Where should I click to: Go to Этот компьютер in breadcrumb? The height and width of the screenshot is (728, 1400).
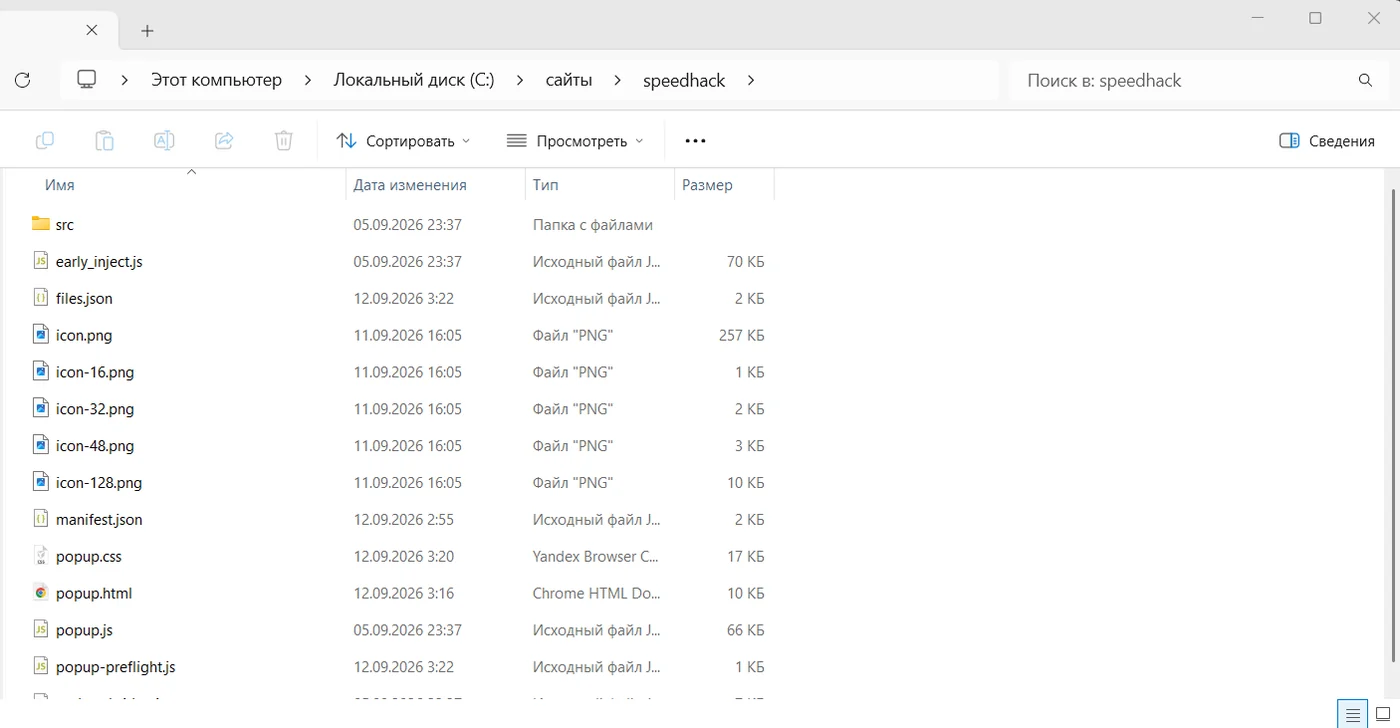coord(216,80)
